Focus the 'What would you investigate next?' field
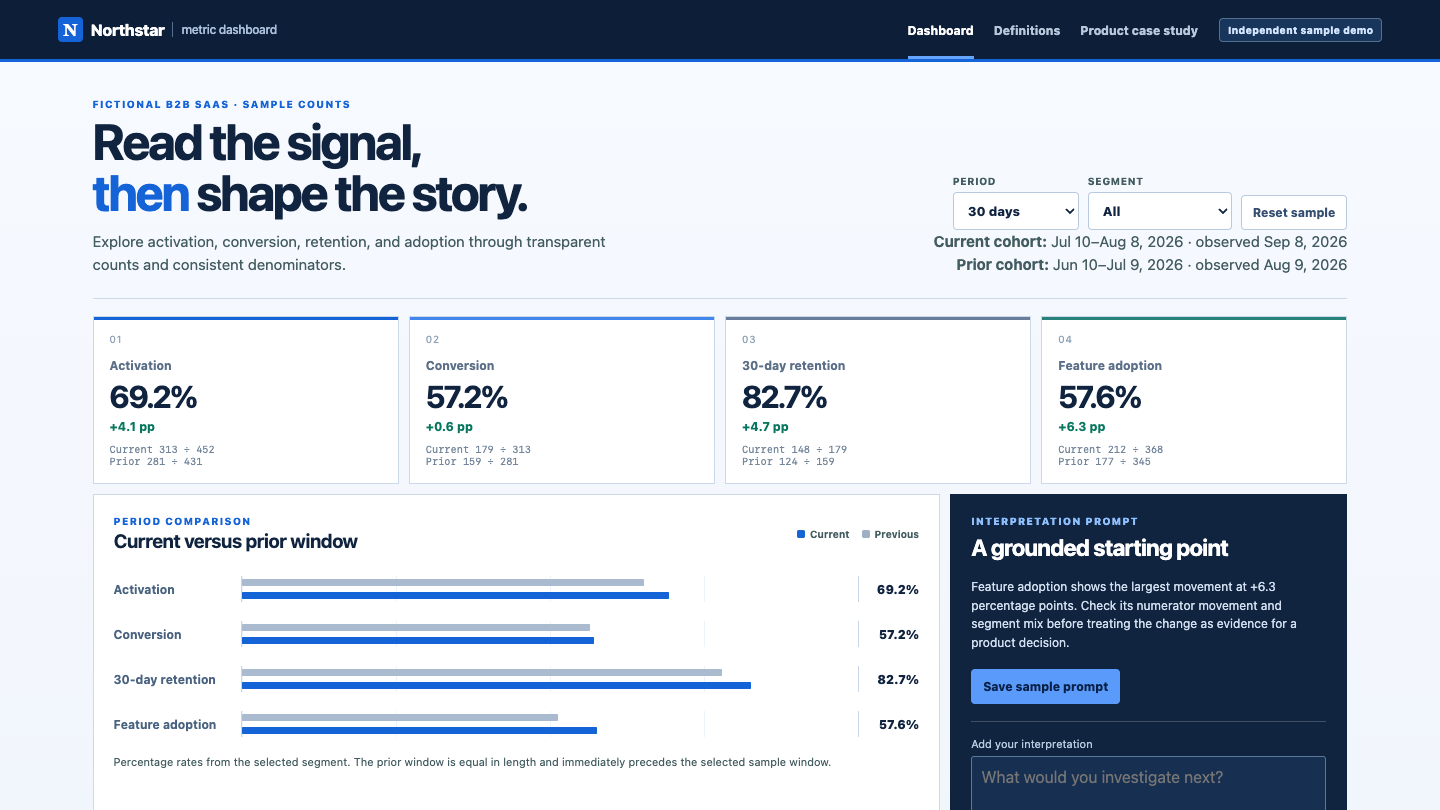 pyautogui.click(x=1148, y=783)
